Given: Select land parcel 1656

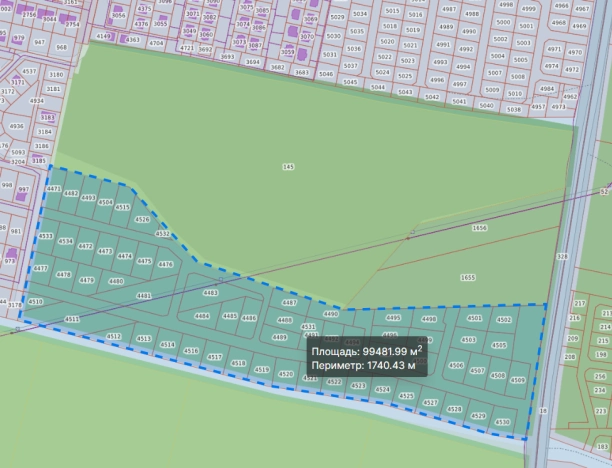Looking at the screenshot, I should tap(479, 228).
